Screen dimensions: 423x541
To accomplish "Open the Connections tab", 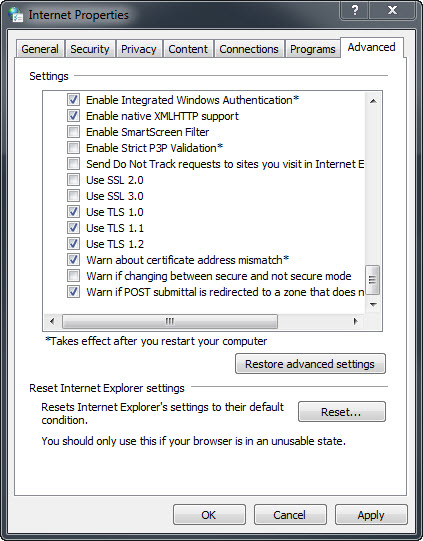I will [249, 49].
